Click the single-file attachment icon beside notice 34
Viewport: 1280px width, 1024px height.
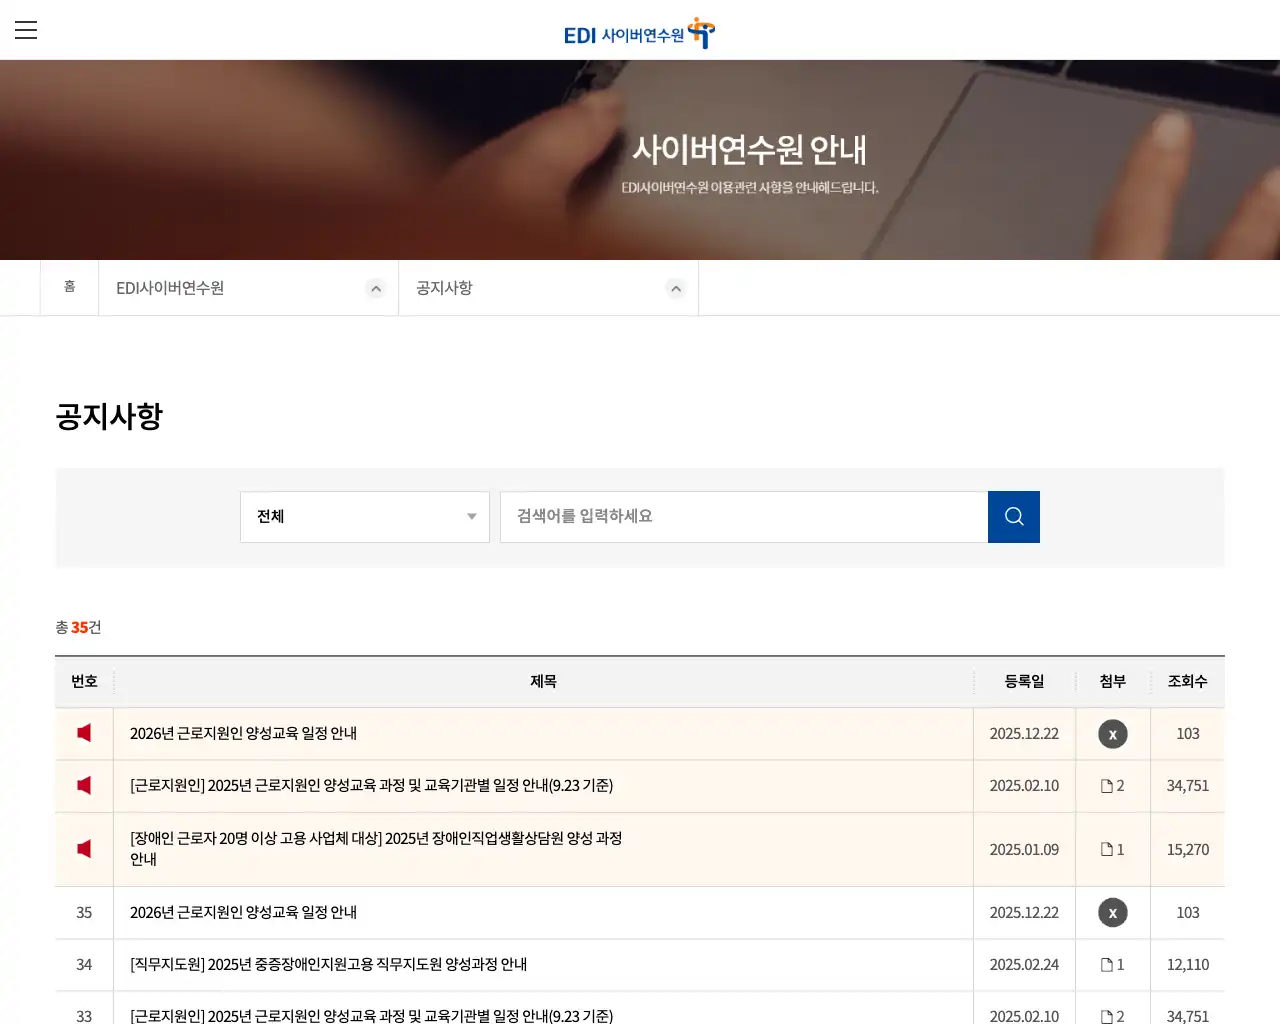tap(1112, 964)
